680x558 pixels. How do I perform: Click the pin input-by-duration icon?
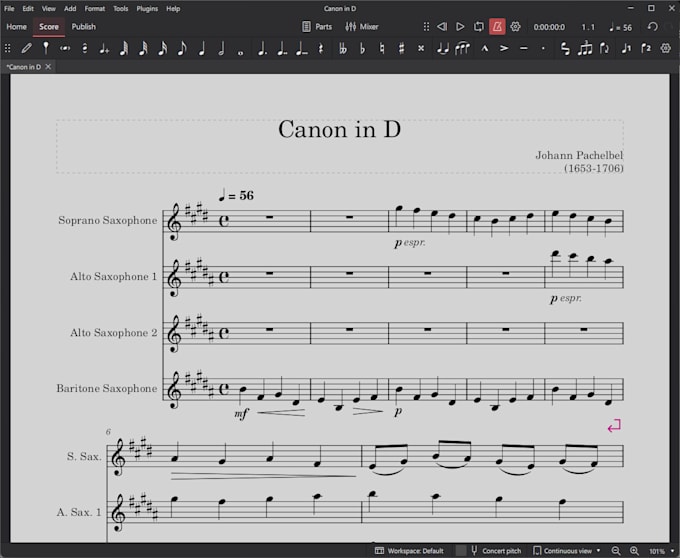pyautogui.click(x=46, y=49)
